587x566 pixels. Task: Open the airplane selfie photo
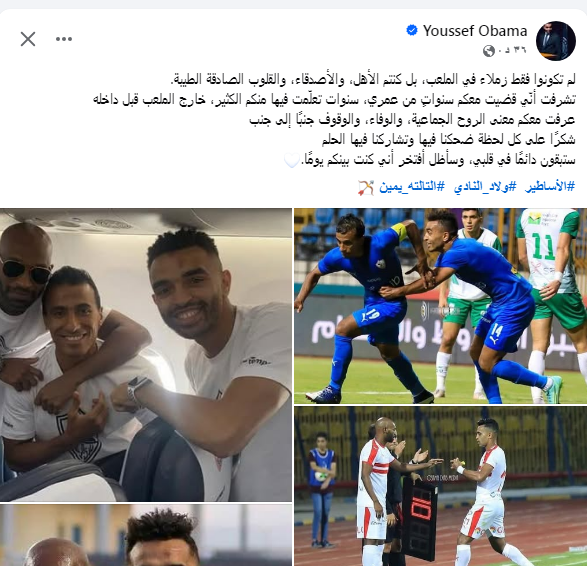[146, 355]
